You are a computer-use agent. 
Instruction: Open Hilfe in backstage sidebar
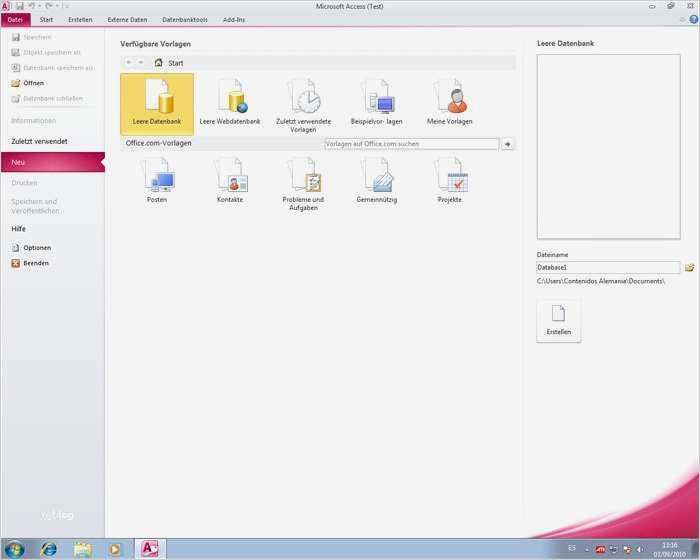coord(18,229)
